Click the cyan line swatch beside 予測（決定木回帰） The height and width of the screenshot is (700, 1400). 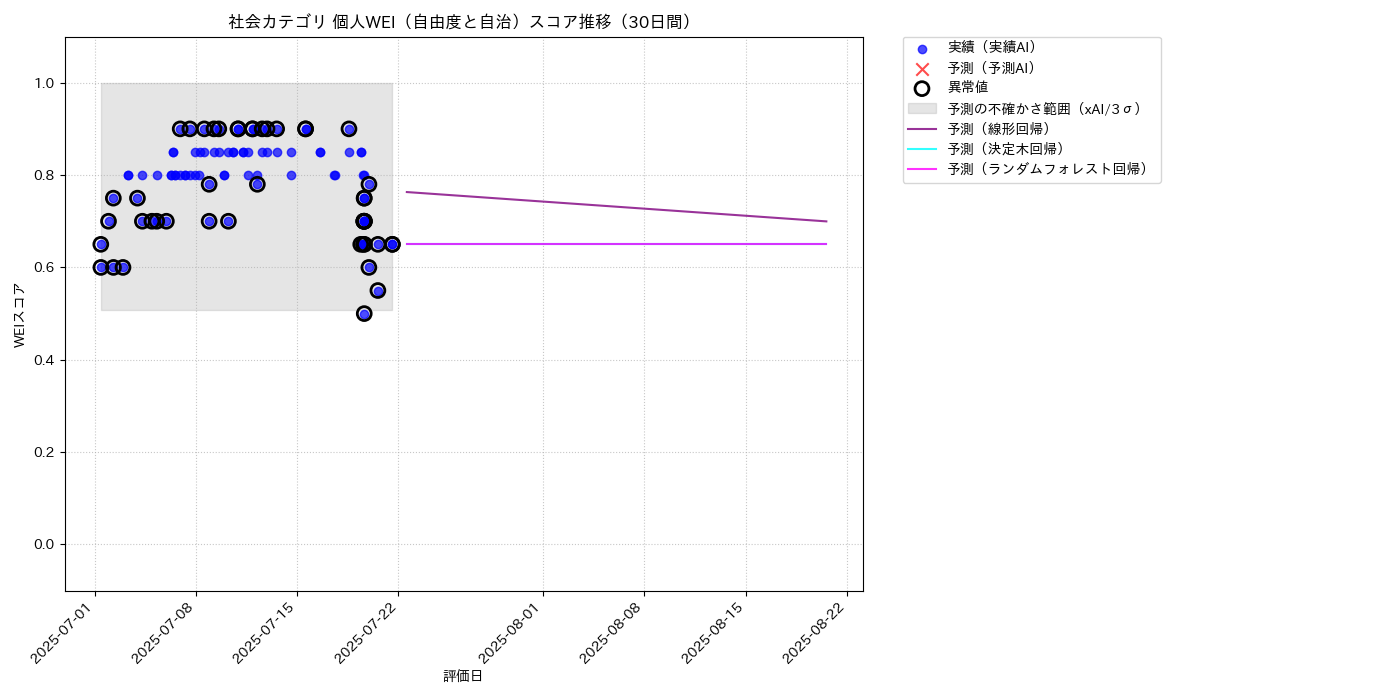(922, 149)
